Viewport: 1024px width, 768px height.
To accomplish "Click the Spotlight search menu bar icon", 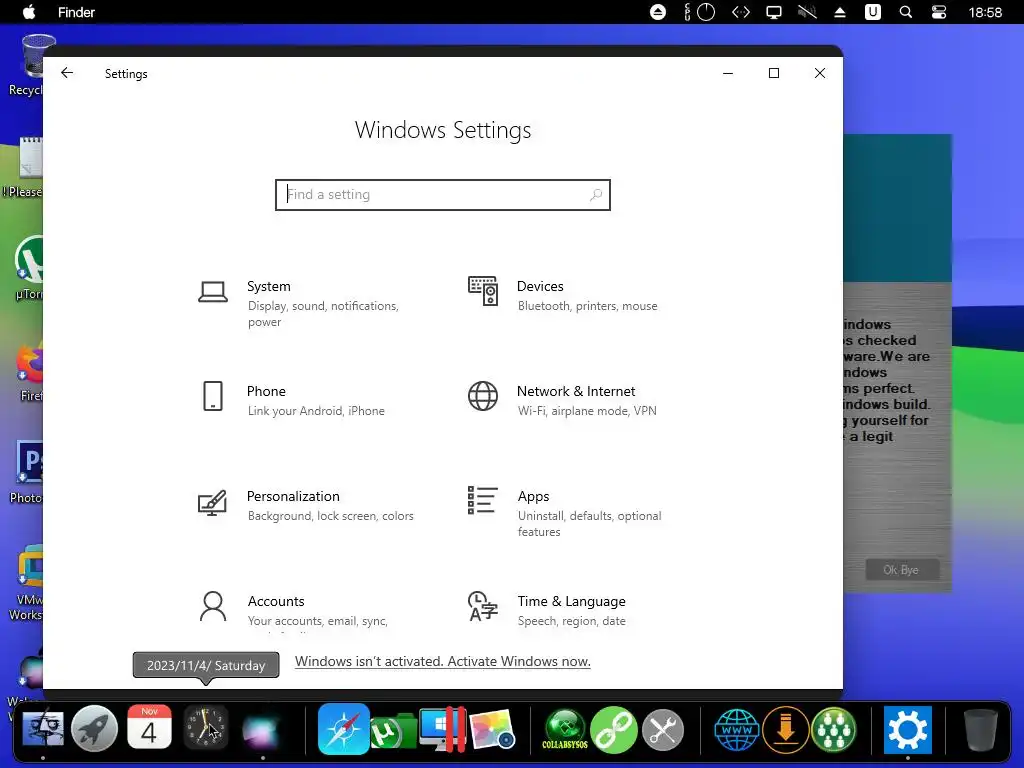I will [x=906, y=12].
